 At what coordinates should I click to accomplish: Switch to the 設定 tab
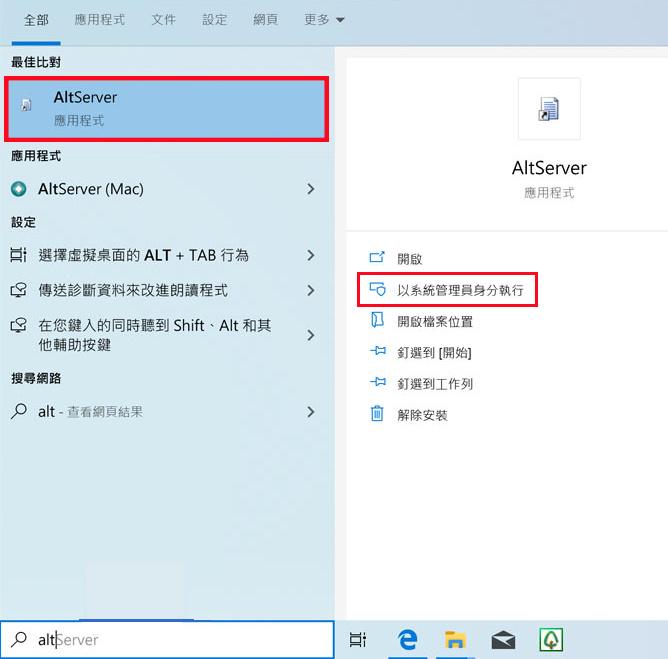214,20
